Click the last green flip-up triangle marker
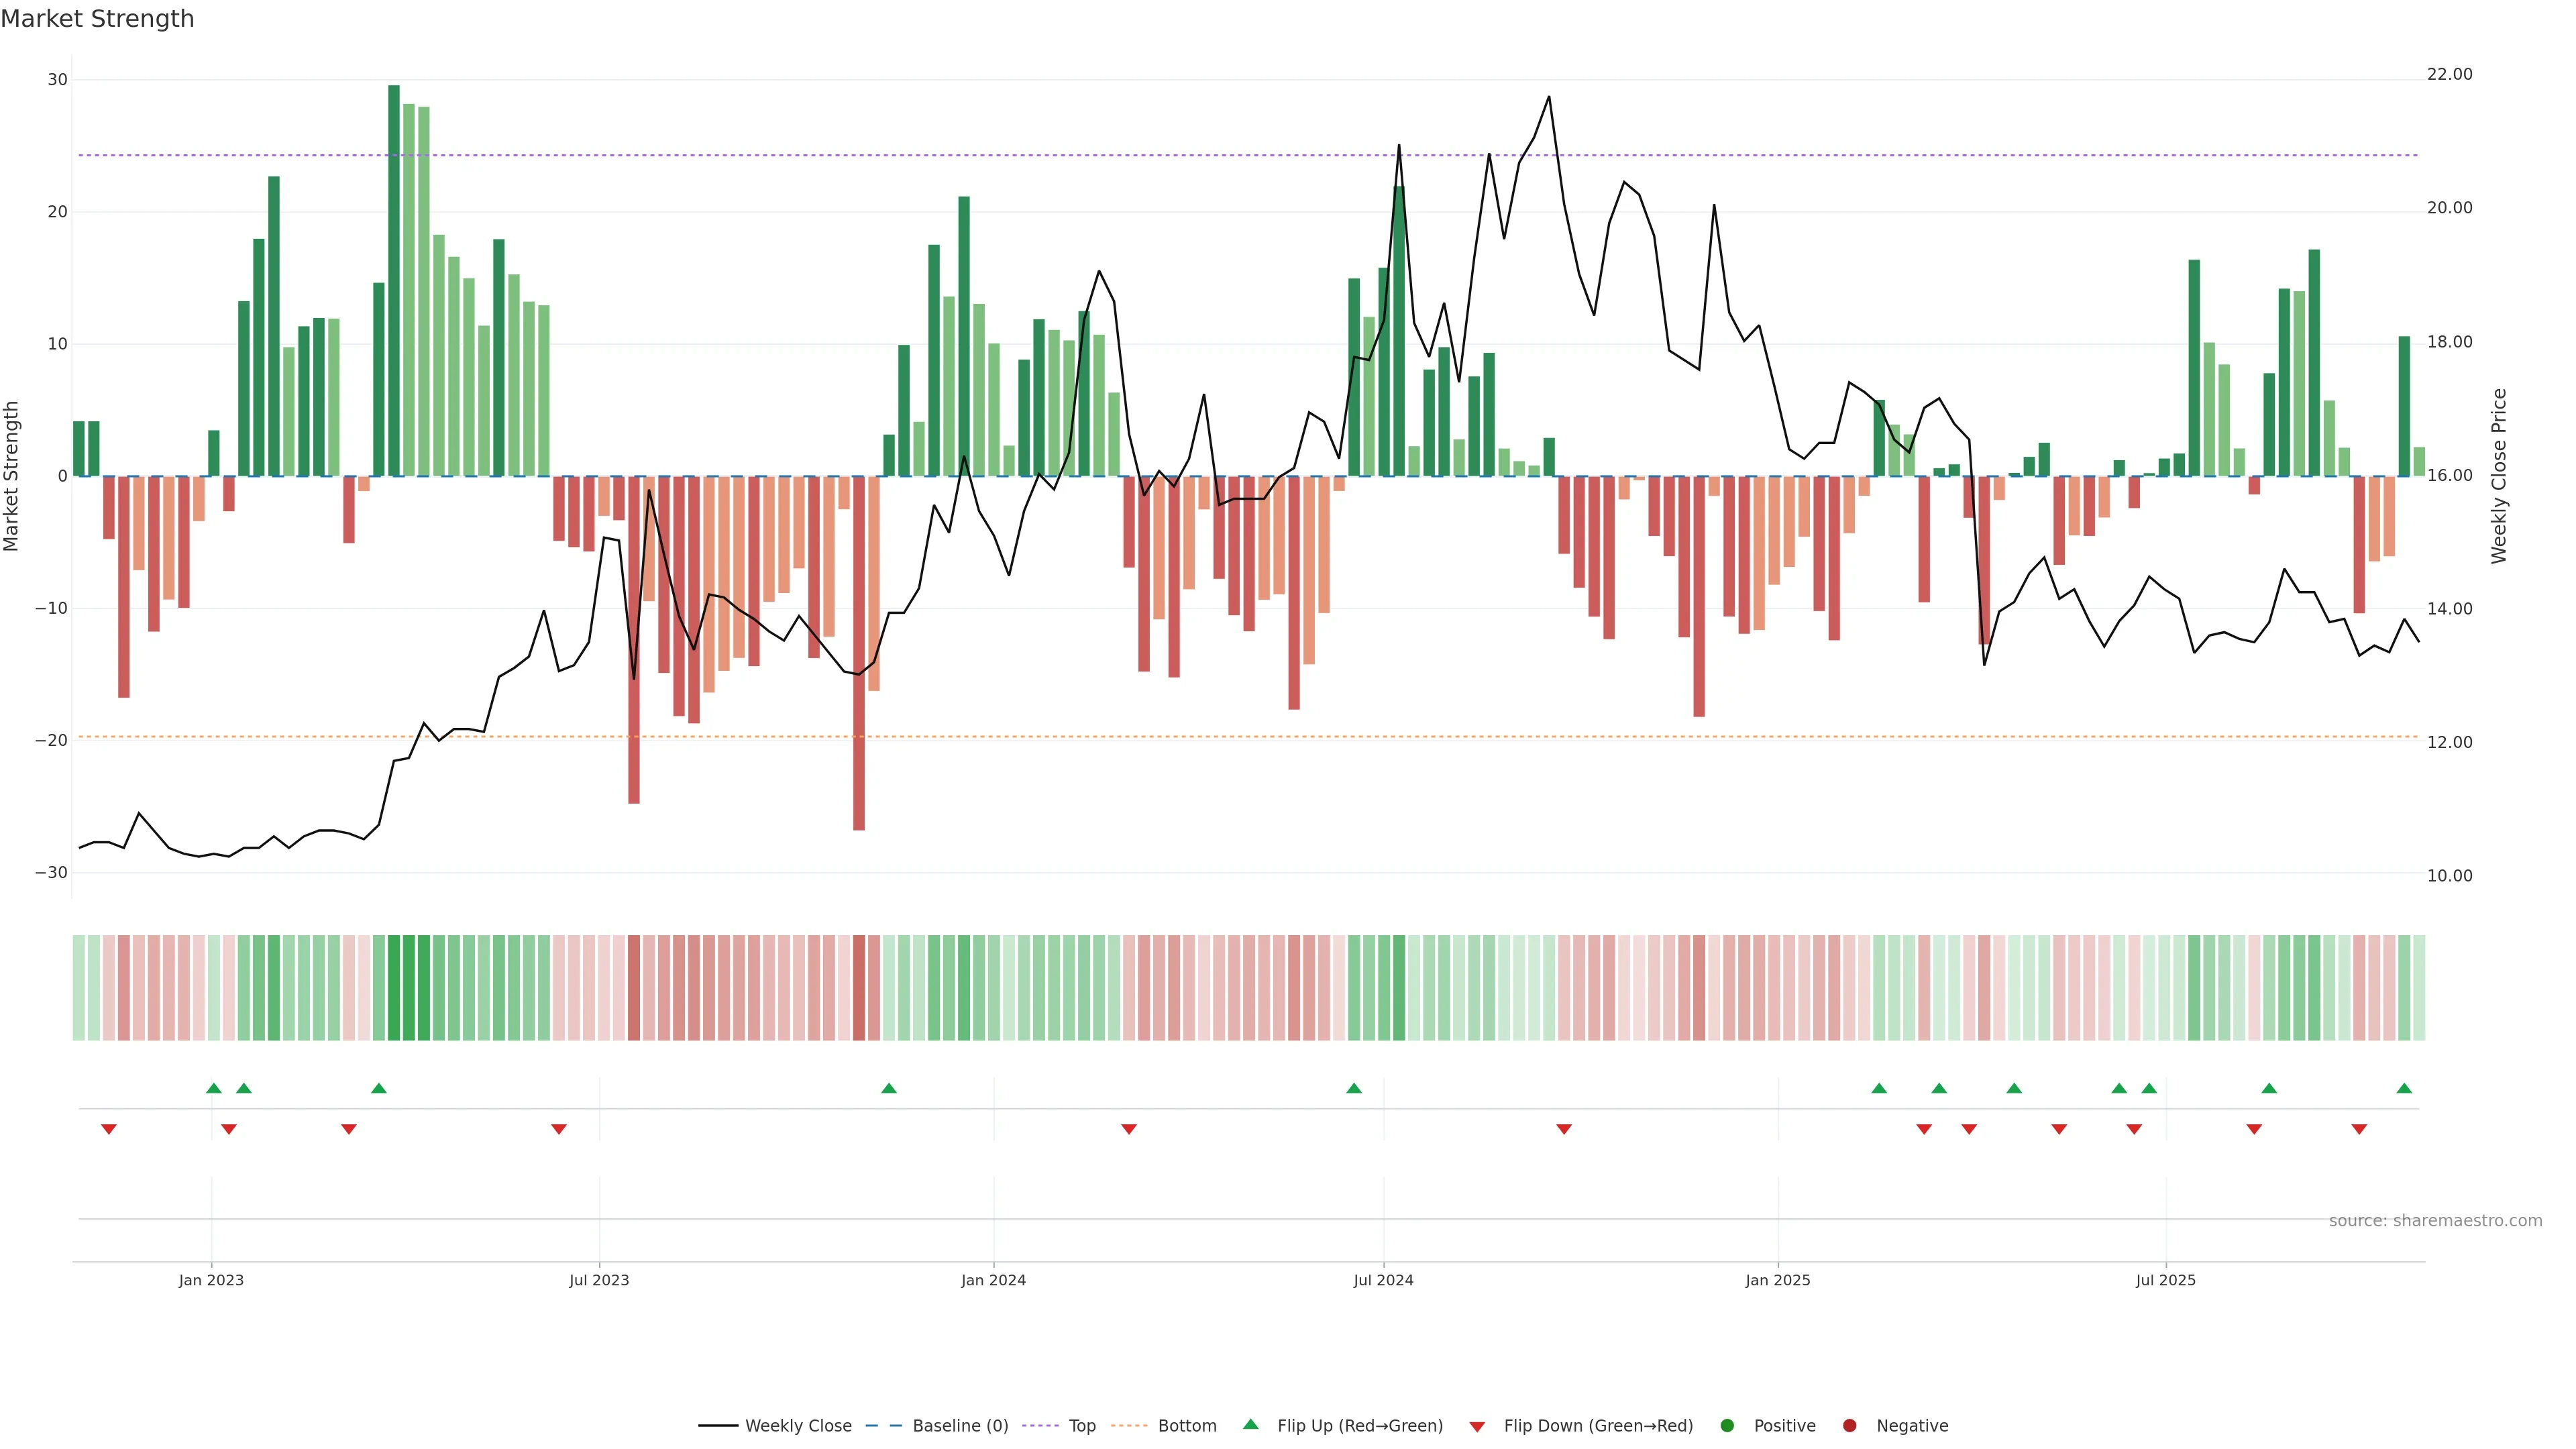 point(2404,1088)
